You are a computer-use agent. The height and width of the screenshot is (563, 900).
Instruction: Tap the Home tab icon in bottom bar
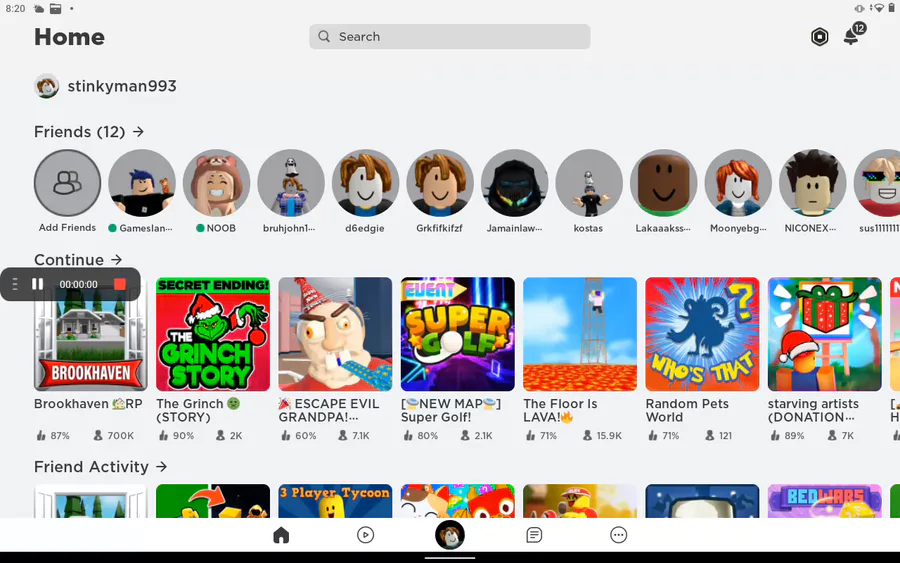point(281,535)
